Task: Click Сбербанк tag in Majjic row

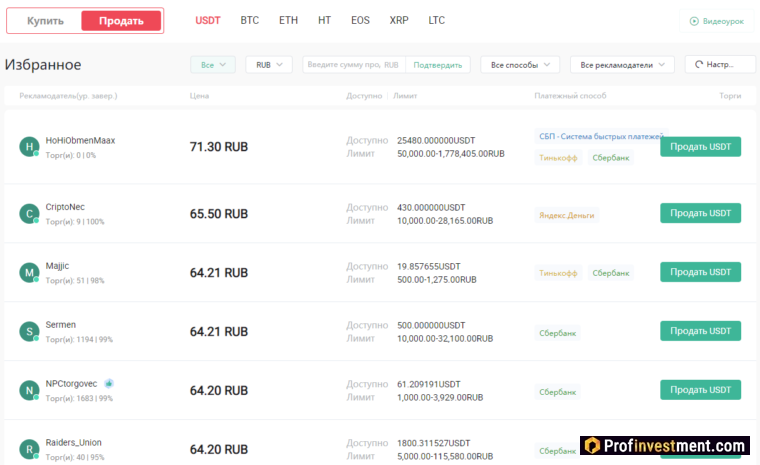Action: (x=611, y=273)
